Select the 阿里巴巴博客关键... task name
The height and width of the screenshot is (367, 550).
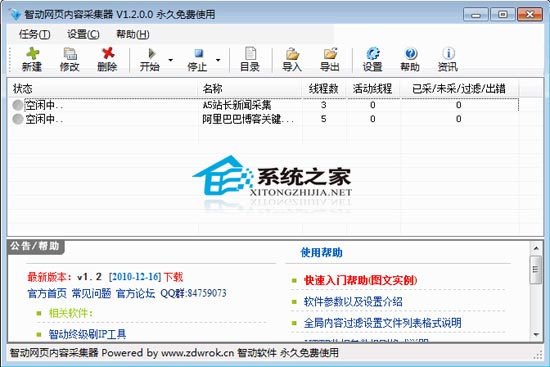pos(248,119)
